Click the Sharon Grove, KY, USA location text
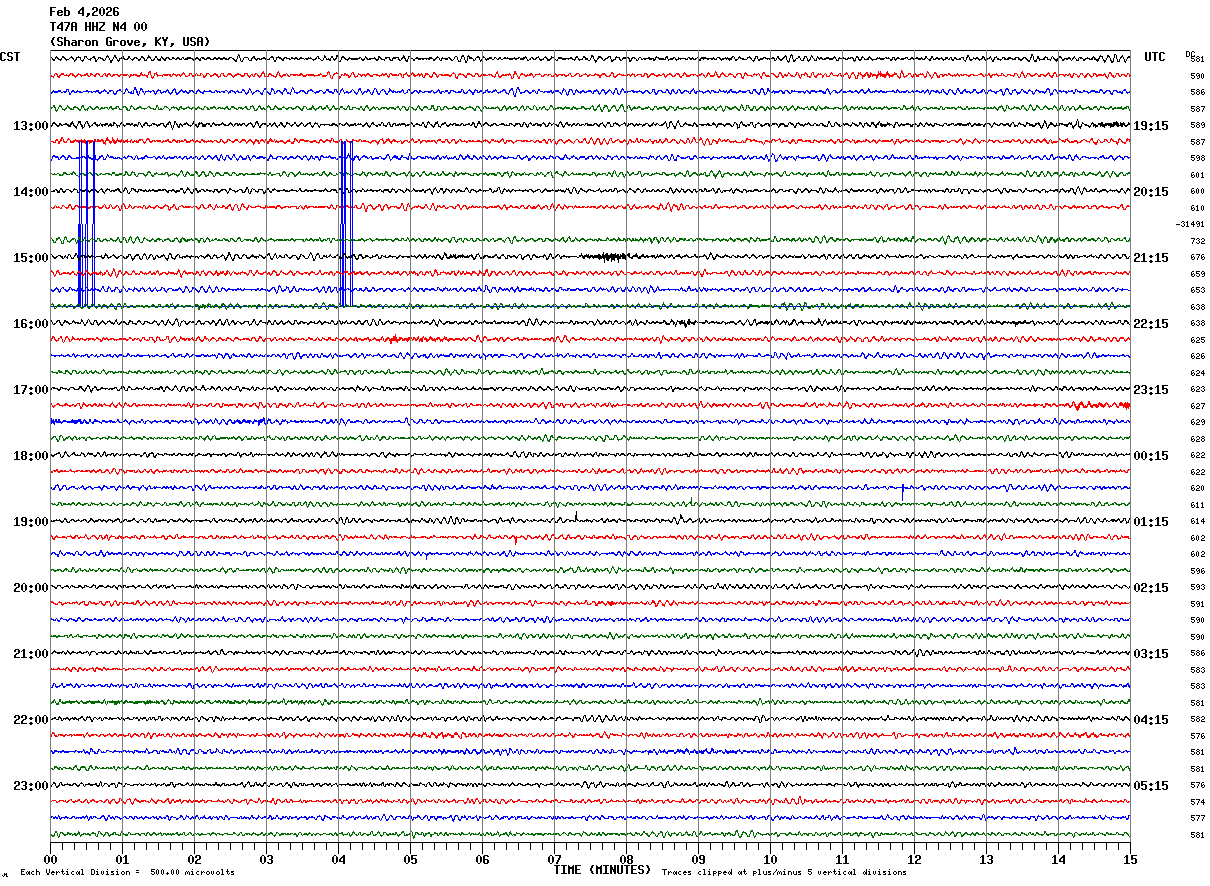Viewport: 1210px width, 886px height. click(x=130, y=42)
